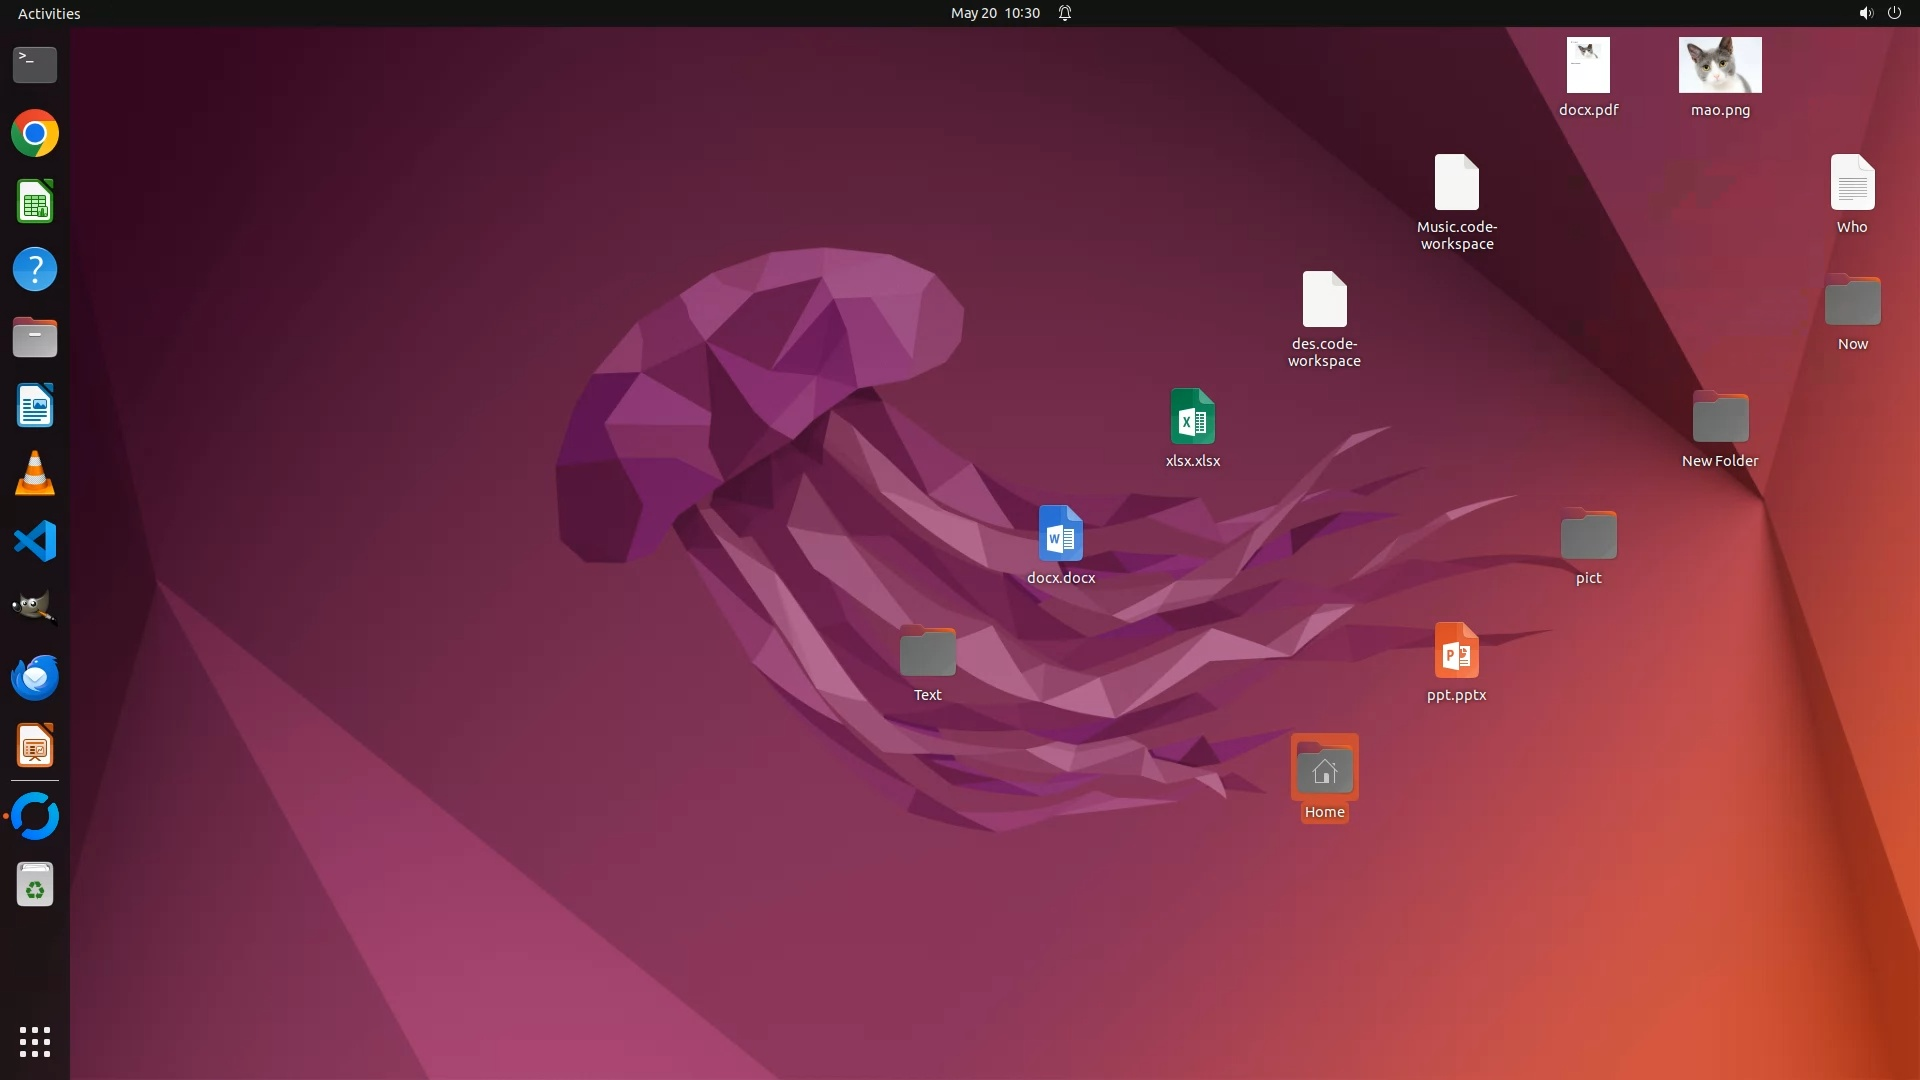
Task: Select the mao.png cat thumbnail
Action: [1720, 66]
